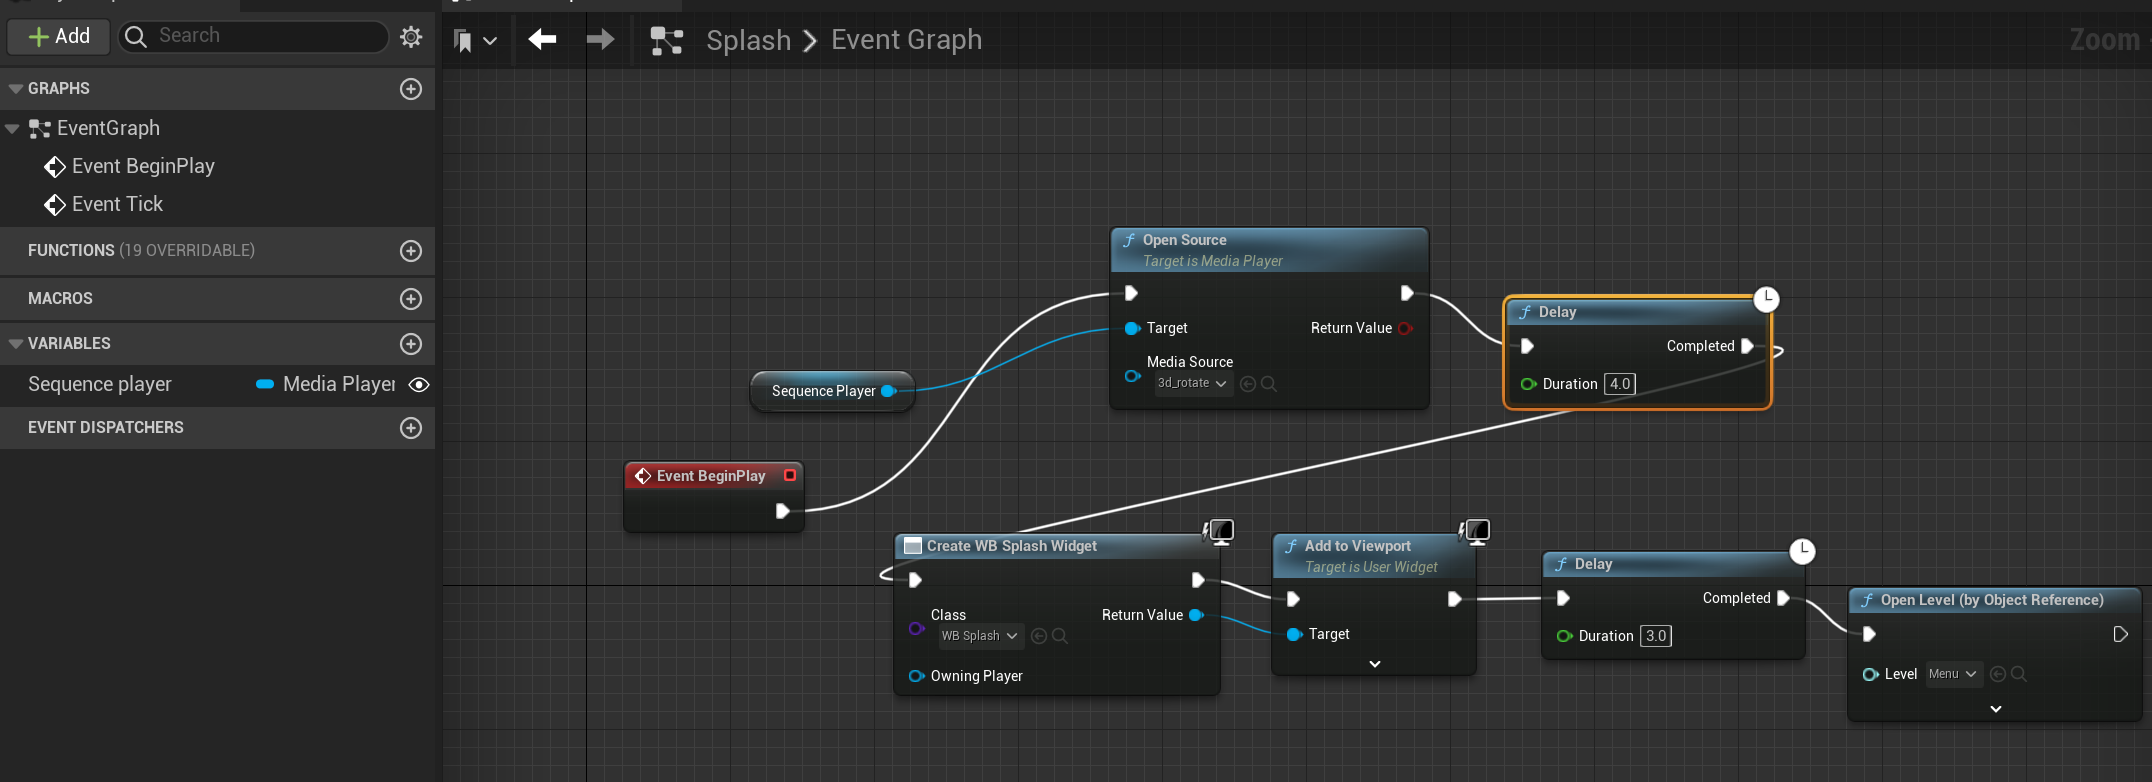Open the WB Splash class dropdown
The width and height of the screenshot is (2152, 782).
980,636
